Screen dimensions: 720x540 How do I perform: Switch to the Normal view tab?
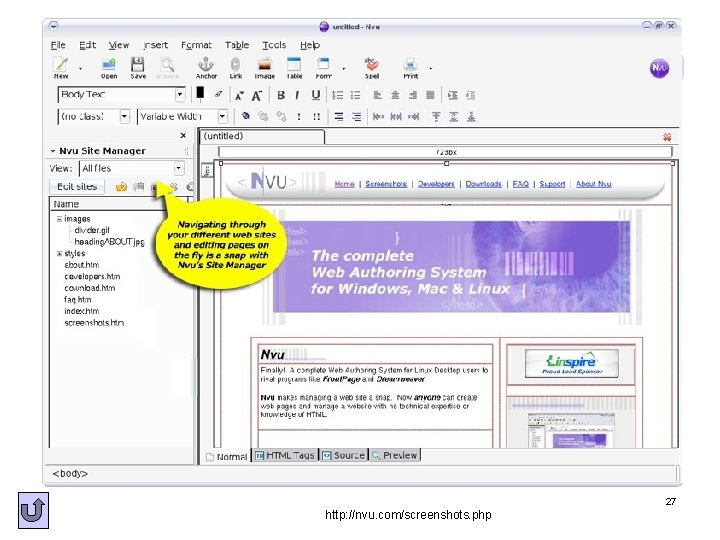226,456
